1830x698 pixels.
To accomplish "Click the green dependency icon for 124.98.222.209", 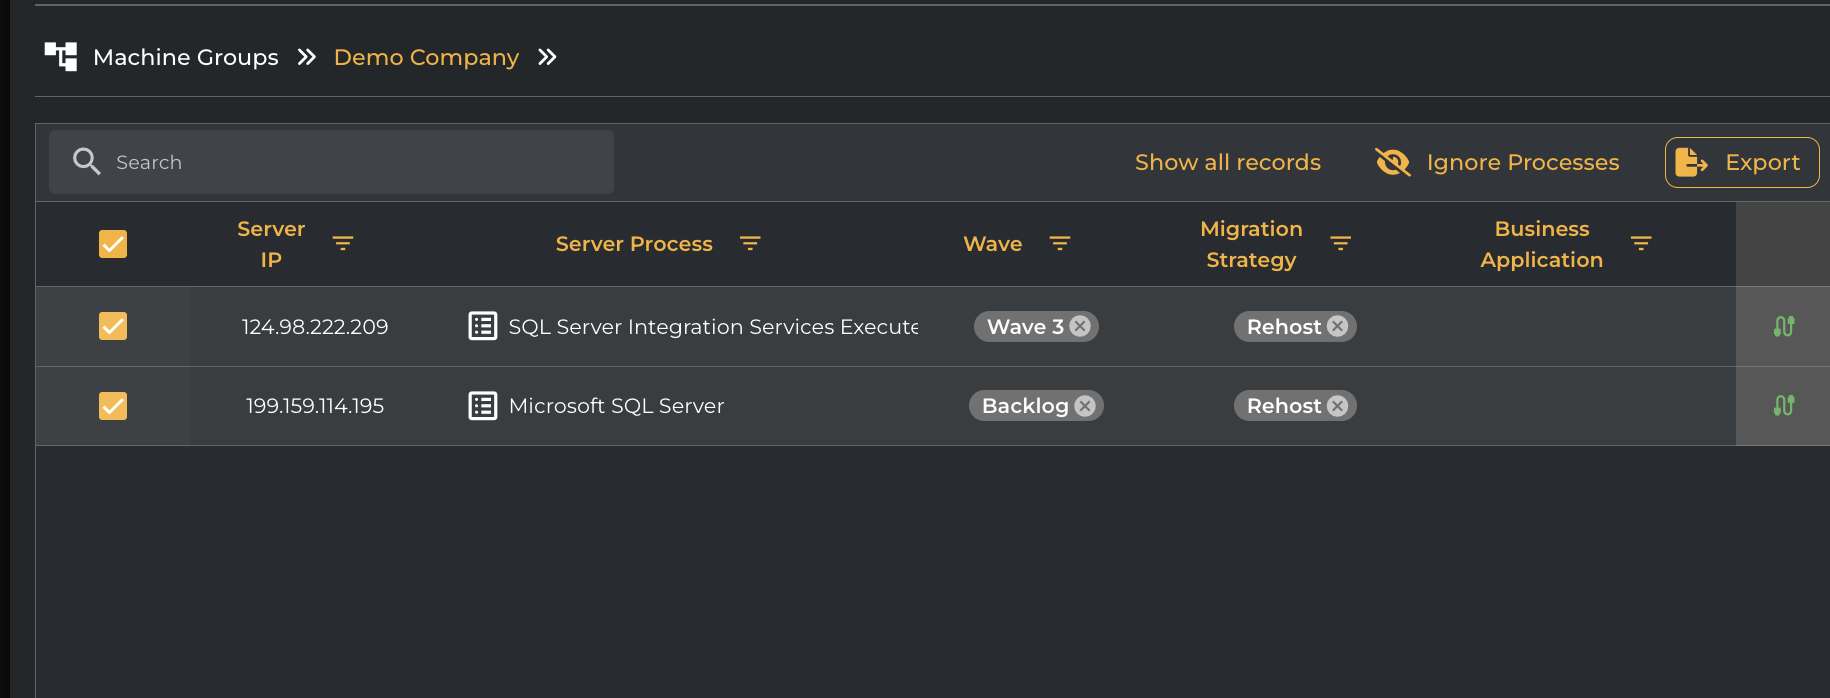I will click(x=1783, y=327).
